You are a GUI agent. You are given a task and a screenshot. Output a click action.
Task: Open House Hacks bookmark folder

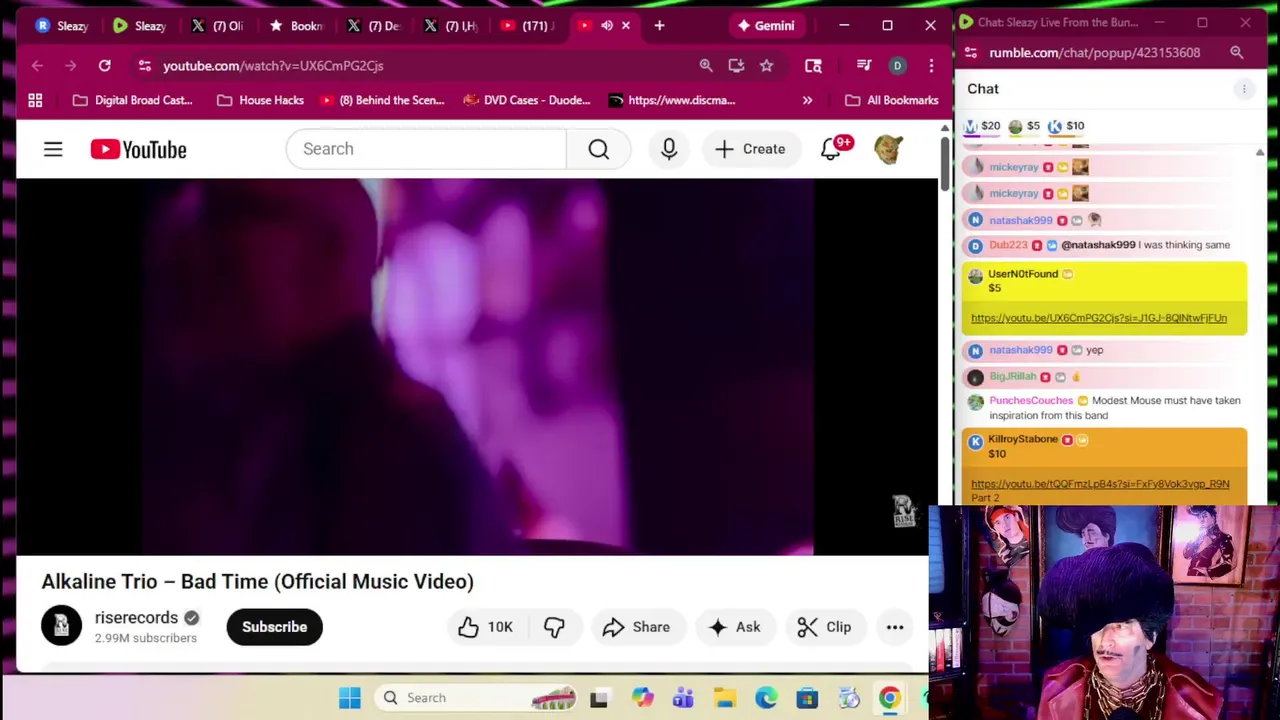click(260, 100)
